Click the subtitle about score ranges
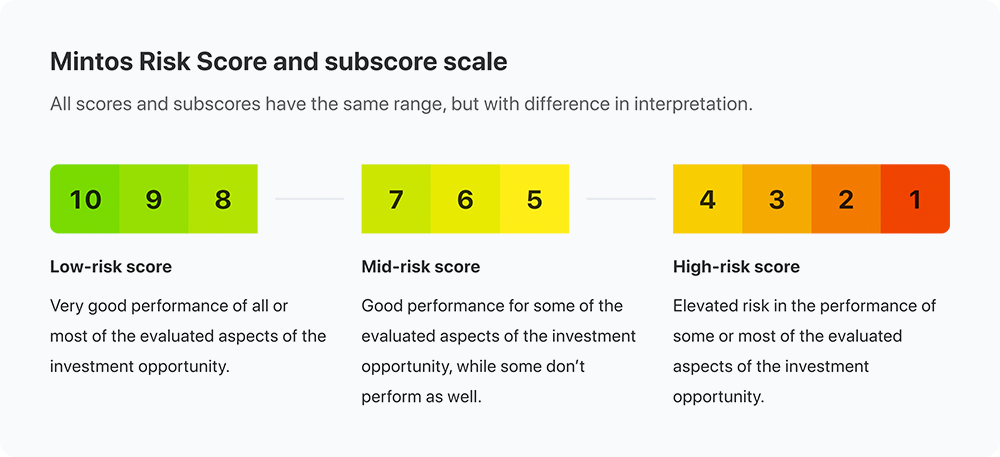Image resolution: width=1000 pixels, height=457 pixels. (402, 104)
